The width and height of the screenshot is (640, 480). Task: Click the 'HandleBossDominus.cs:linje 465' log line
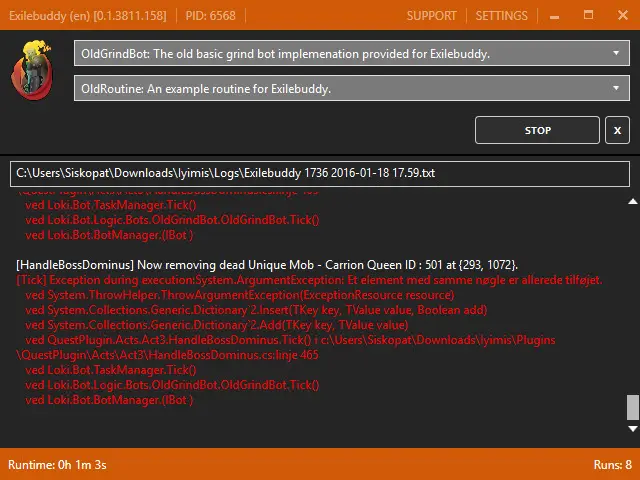[167, 355]
